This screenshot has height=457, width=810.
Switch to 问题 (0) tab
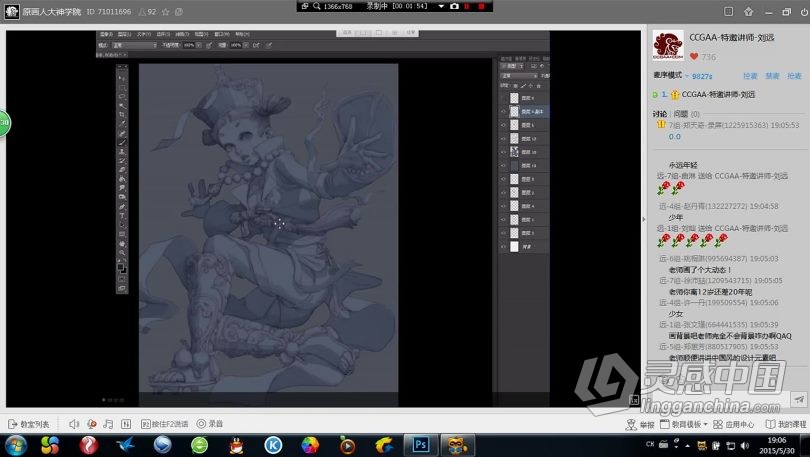click(686, 114)
